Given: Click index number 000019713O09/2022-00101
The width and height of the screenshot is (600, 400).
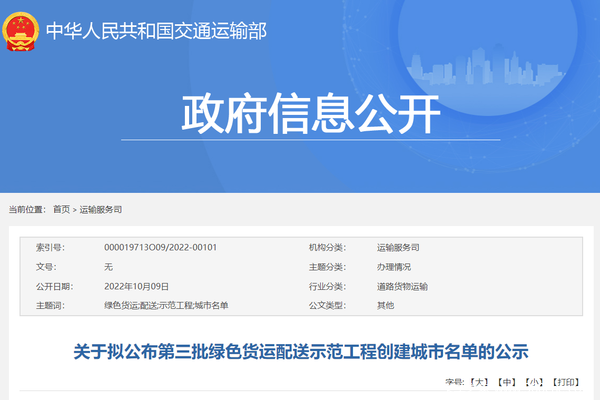Looking at the screenshot, I should [x=160, y=247].
